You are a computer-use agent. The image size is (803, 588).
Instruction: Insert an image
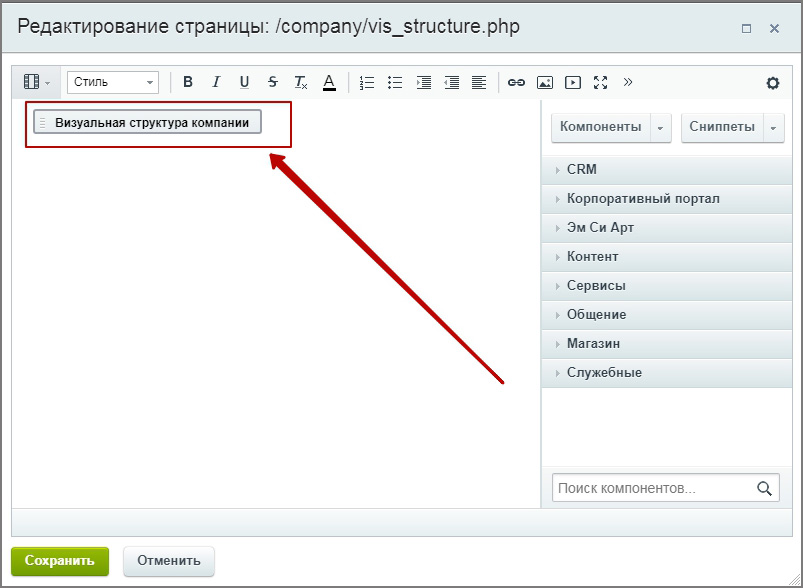pos(544,82)
